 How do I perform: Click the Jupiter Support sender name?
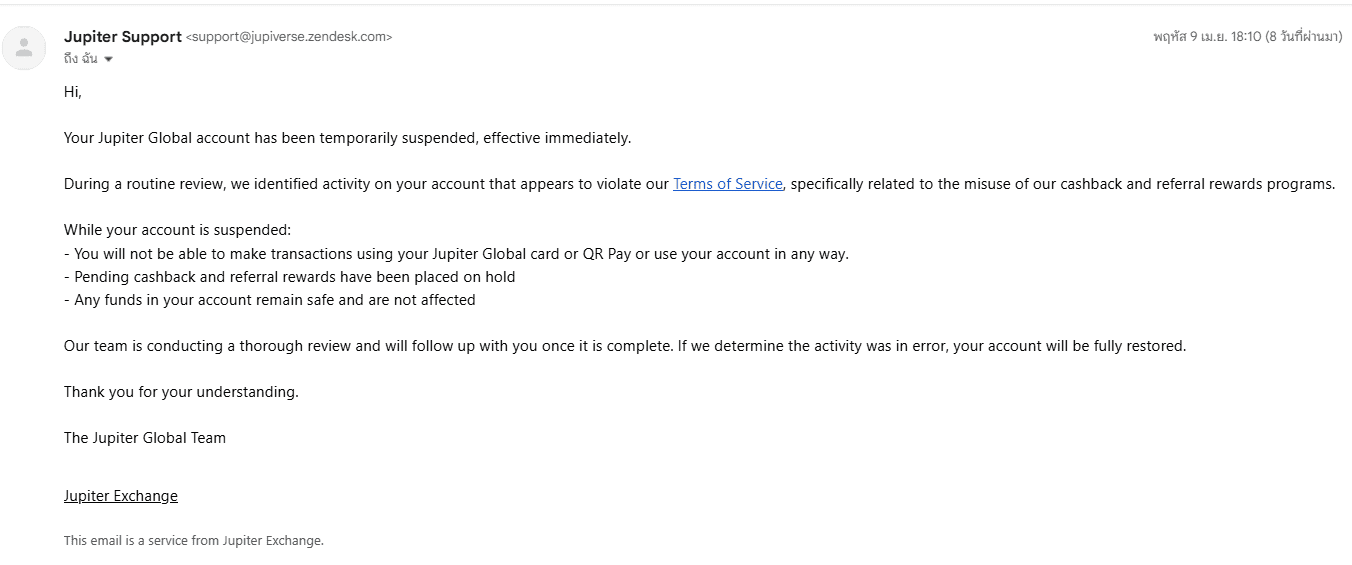point(122,37)
